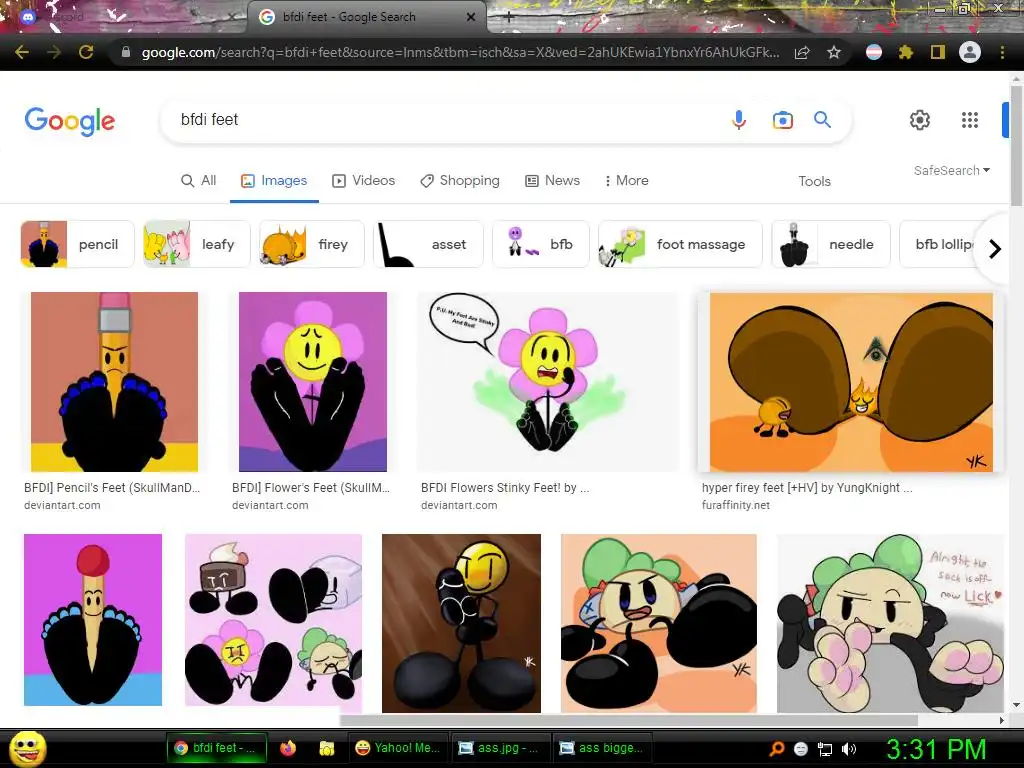The image size is (1024, 768).
Task: Open the 'BFDI Flowers Stinky Feet!' result title
Action: tap(505, 488)
